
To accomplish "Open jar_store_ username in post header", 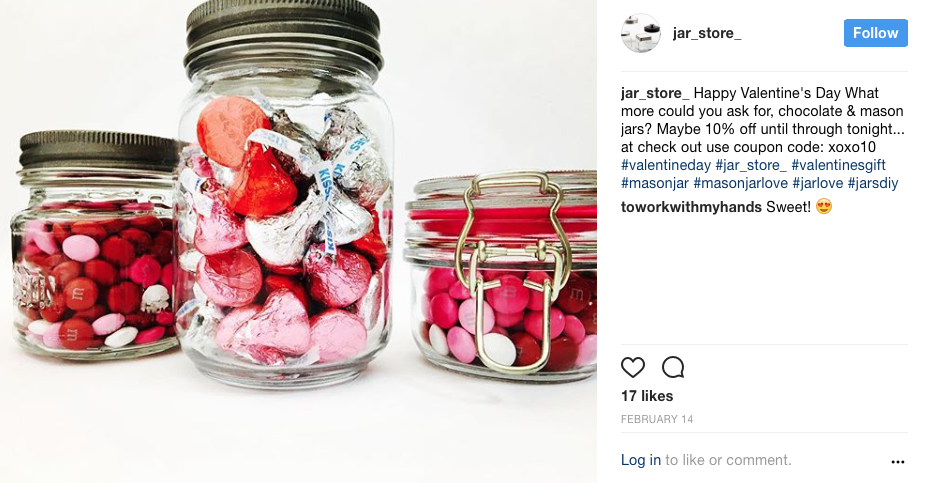I will pyautogui.click(x=707, y=33).
